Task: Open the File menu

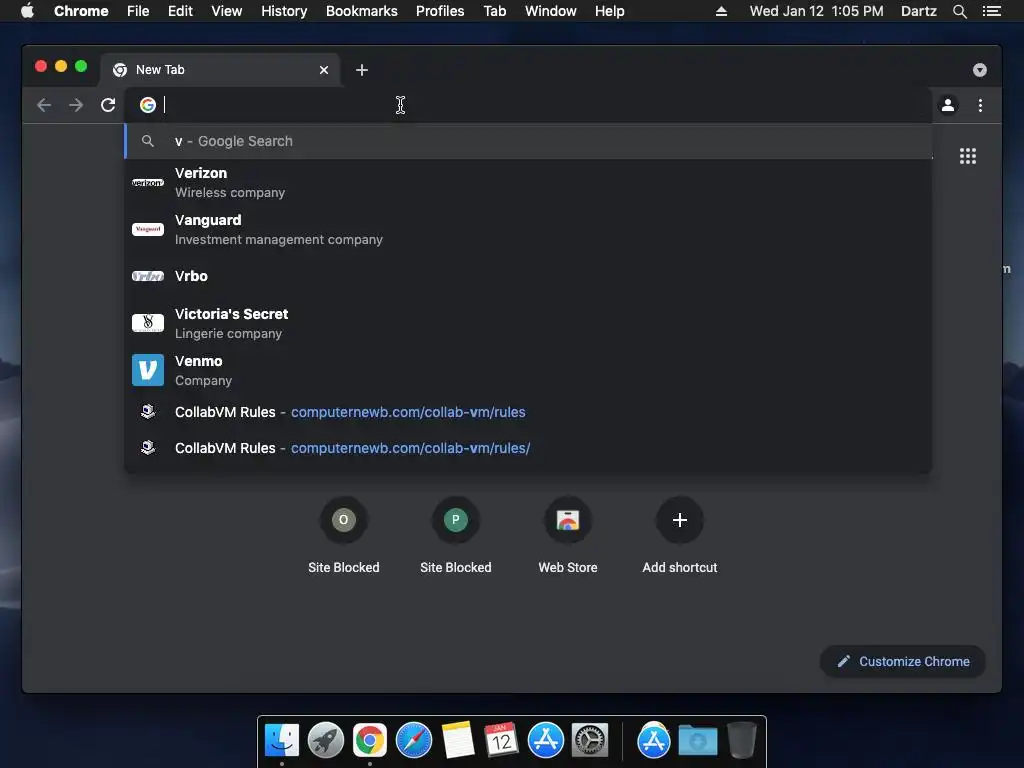Action: click(138, 11)
